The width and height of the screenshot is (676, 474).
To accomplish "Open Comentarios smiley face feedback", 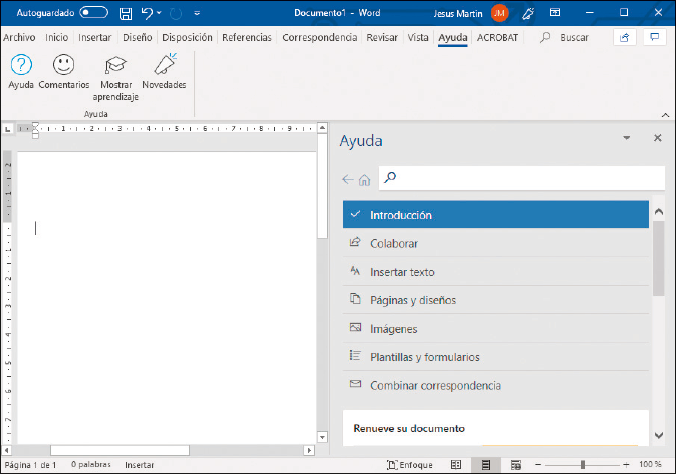I will (x=64, y=66).
